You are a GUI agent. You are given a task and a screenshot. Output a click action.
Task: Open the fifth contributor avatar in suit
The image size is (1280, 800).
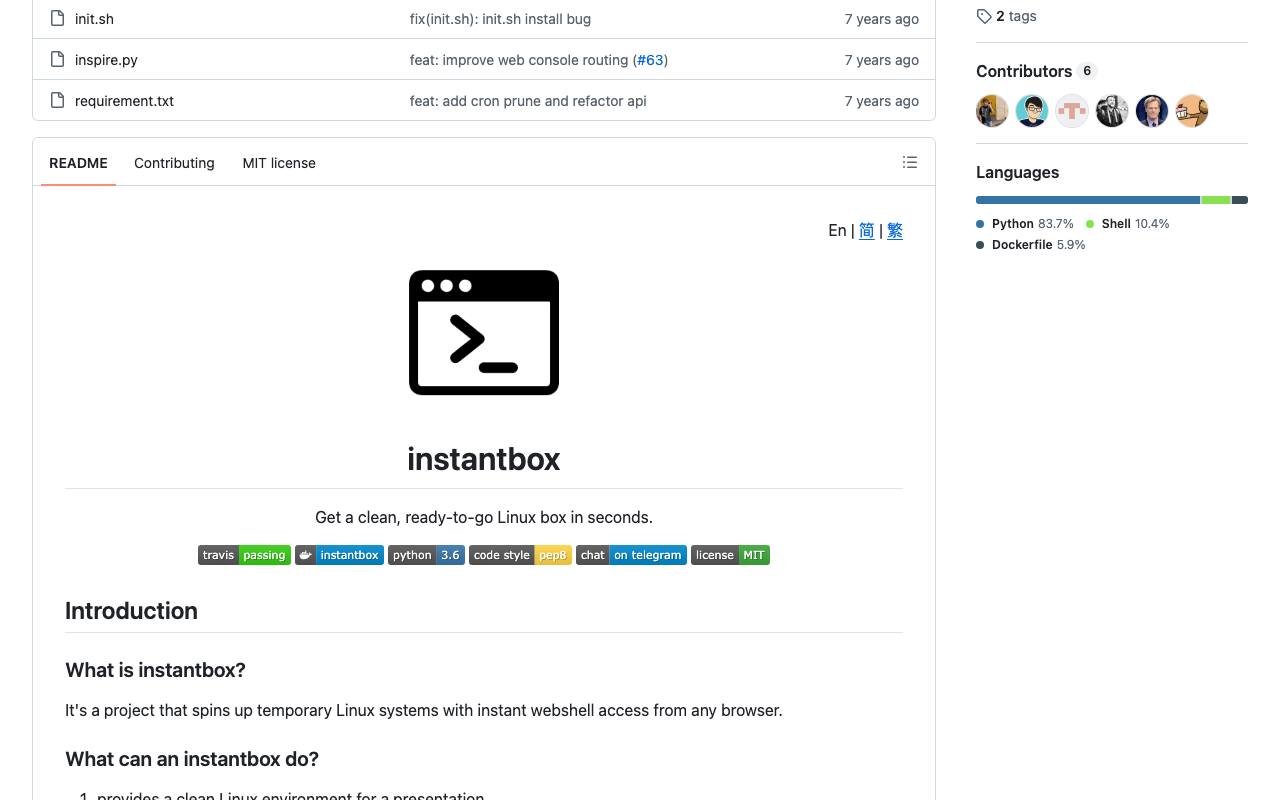click(1152, 111)
